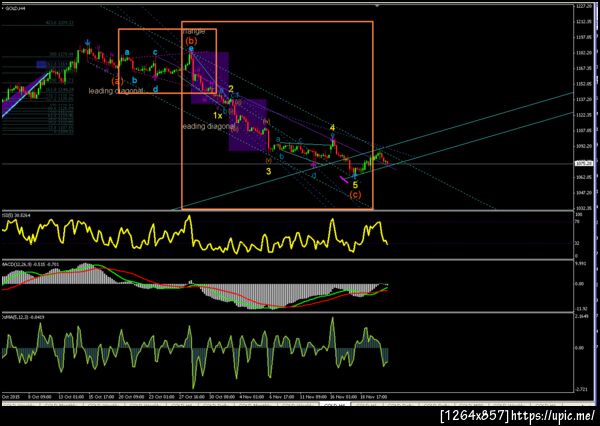Select the orange (c) wave label
The height and width of the screenshot is (426, 600).
click(355, 195)
